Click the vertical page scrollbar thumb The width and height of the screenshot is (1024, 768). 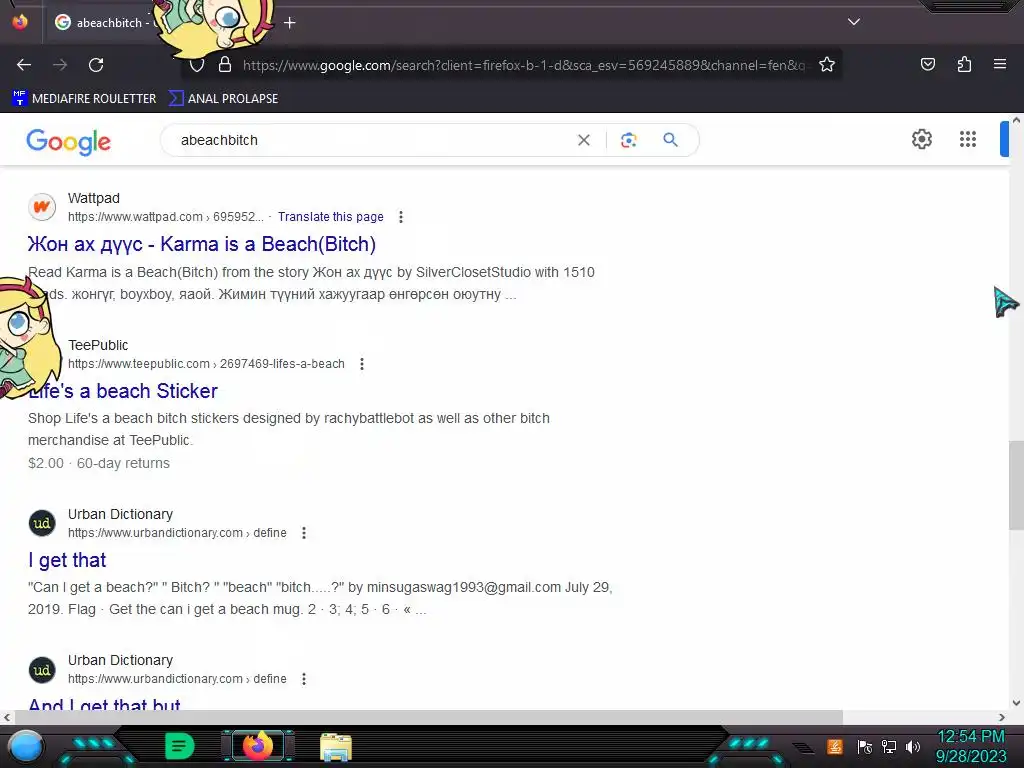pos(1016,485)
